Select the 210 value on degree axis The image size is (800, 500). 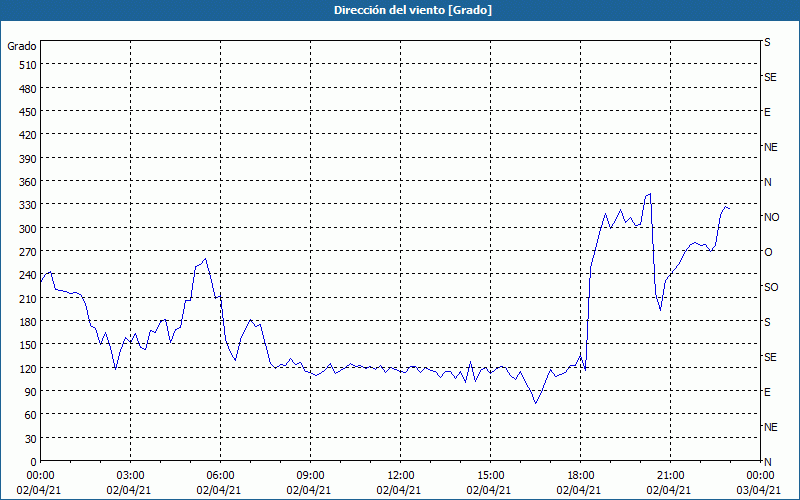[x=28, y=298]
